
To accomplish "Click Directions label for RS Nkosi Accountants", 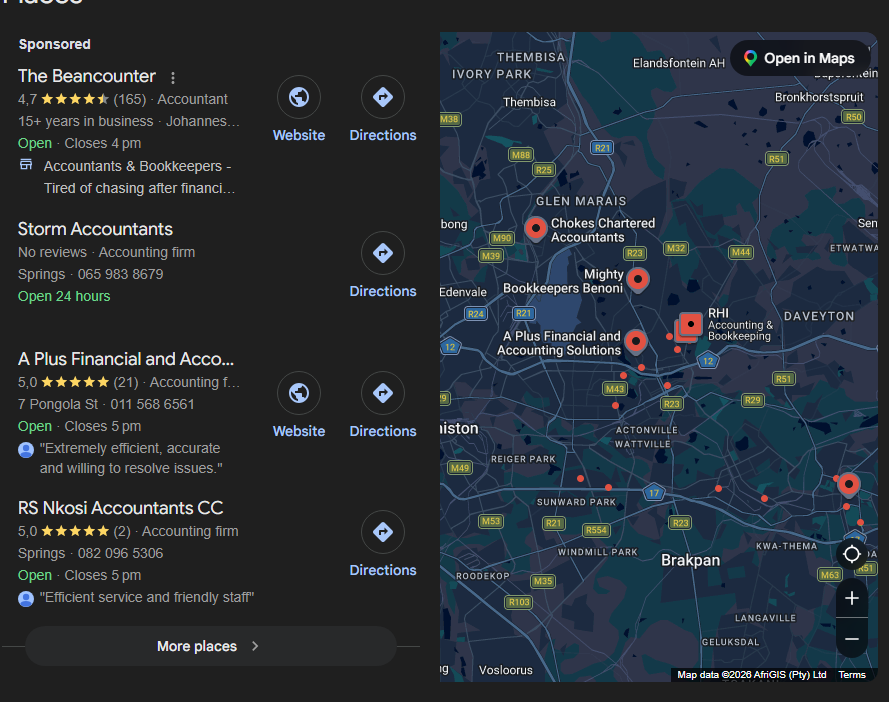I will tap(383, 570).
